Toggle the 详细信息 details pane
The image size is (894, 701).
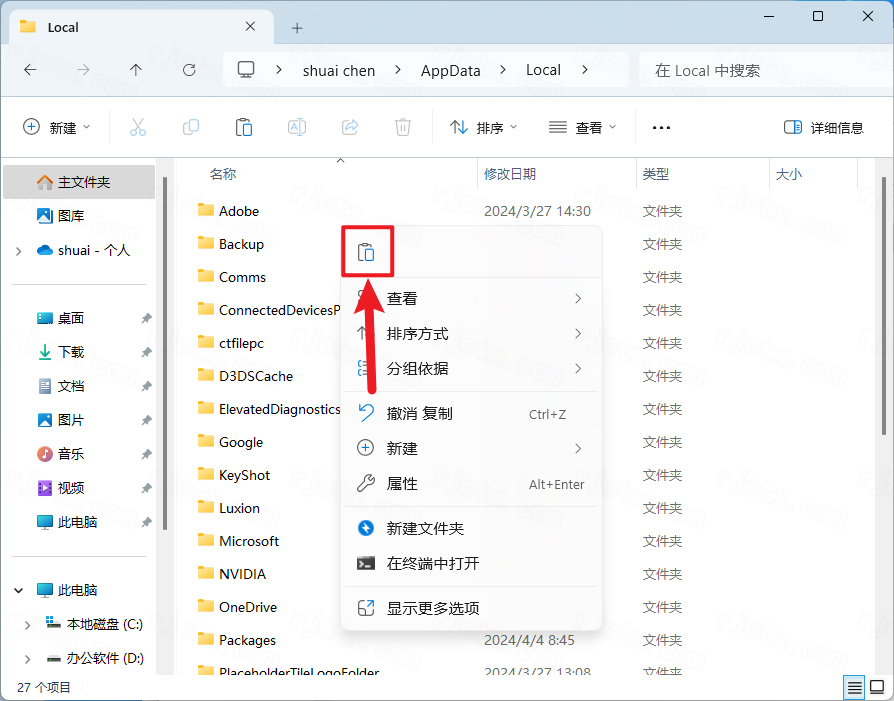(823, 127)
